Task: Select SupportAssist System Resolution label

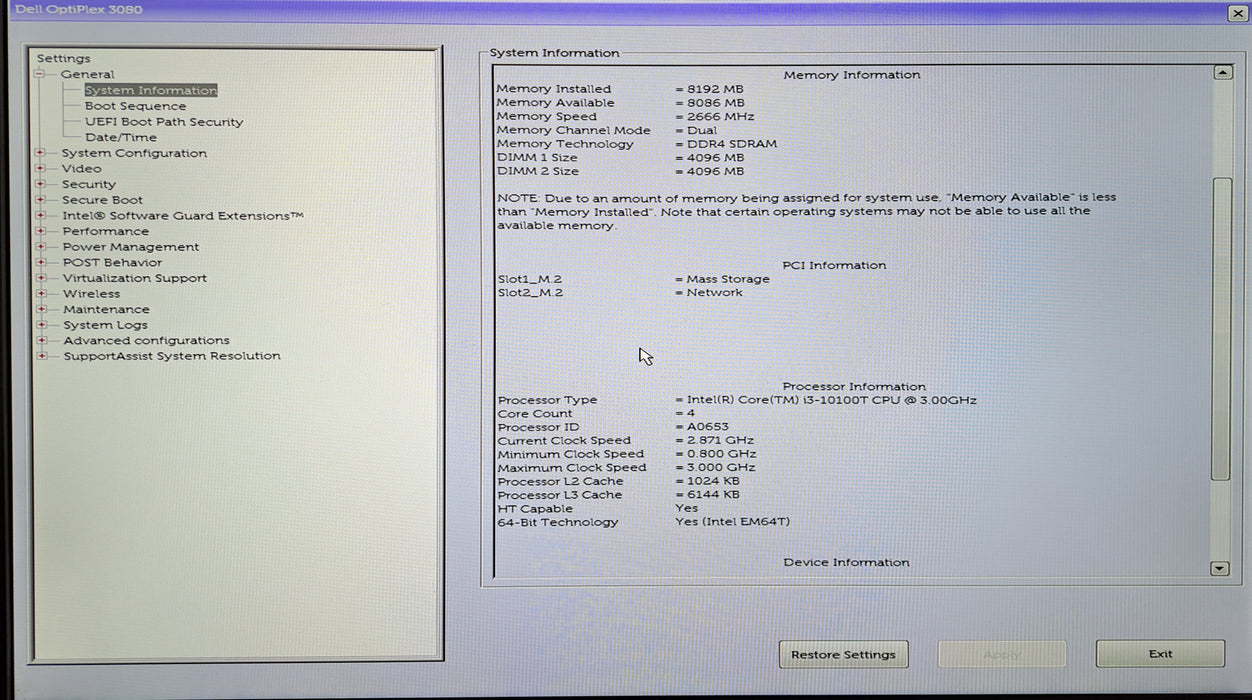Action: [x=172, y=356]
